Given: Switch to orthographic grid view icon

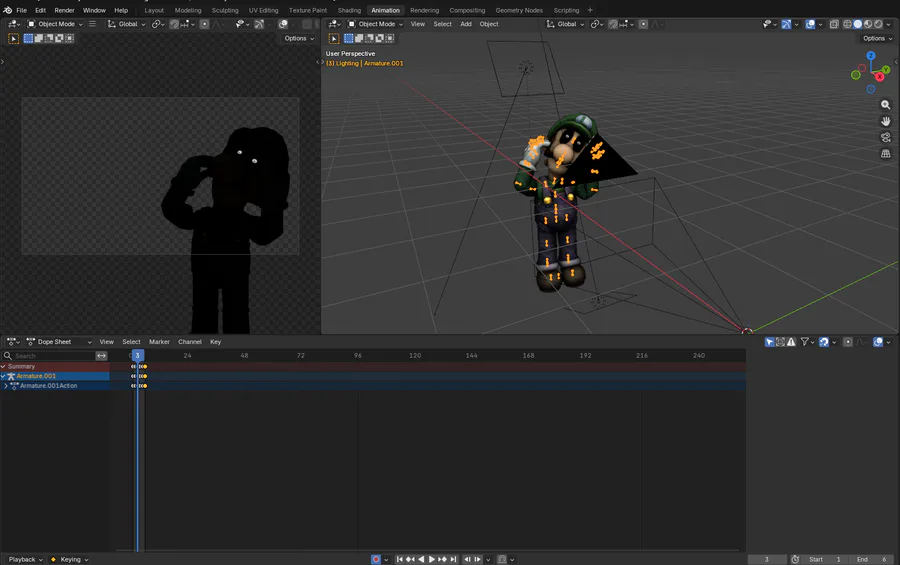Looking at the screenshot, I should 885,154.
